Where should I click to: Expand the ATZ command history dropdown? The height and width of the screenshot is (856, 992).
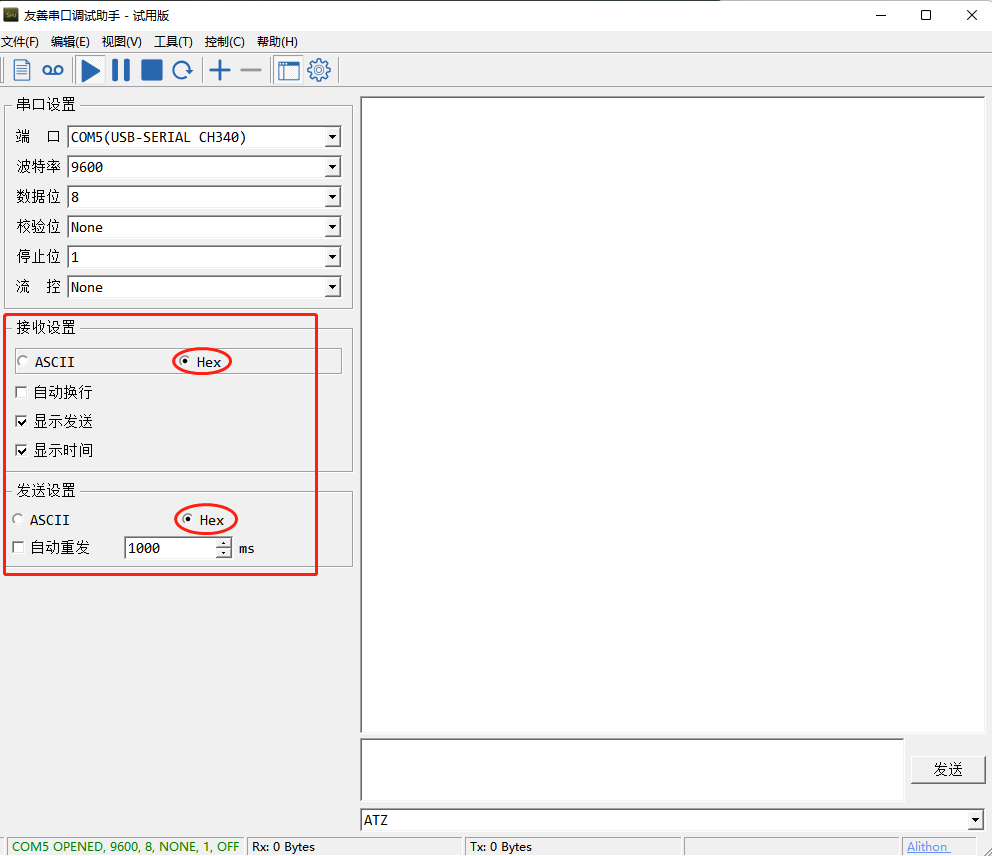tap(975, 821)
